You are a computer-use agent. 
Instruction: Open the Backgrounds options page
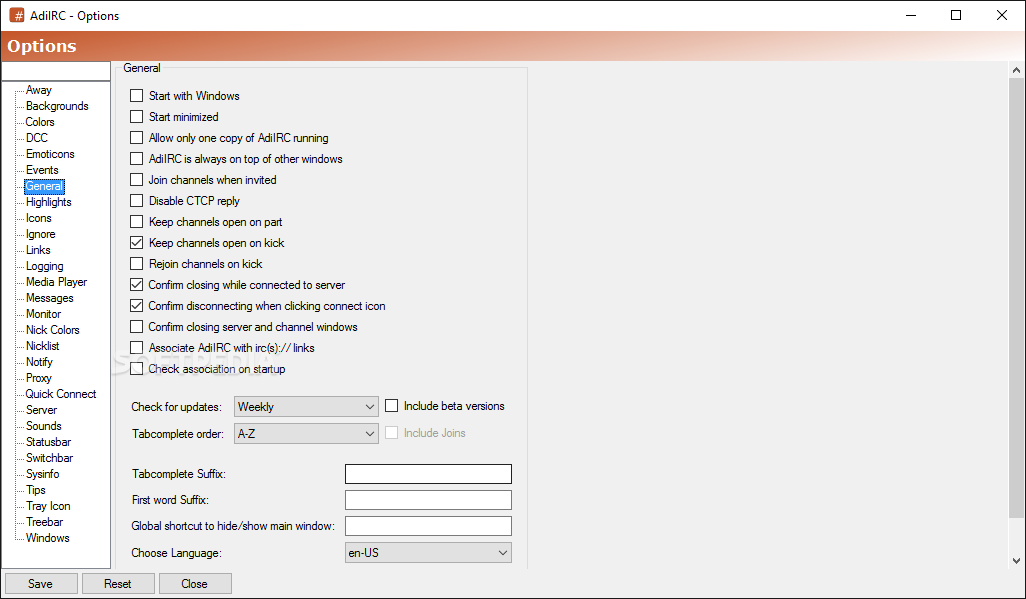click(57, 106)
